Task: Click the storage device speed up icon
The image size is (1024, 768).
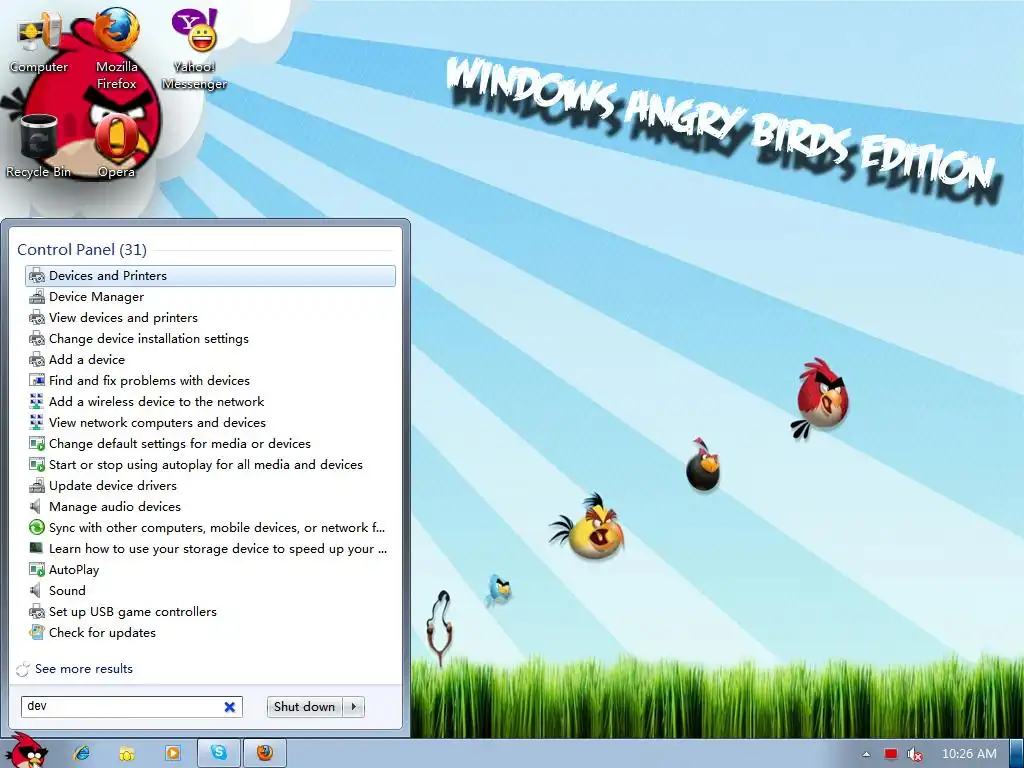Action: [x=37, y=548]
